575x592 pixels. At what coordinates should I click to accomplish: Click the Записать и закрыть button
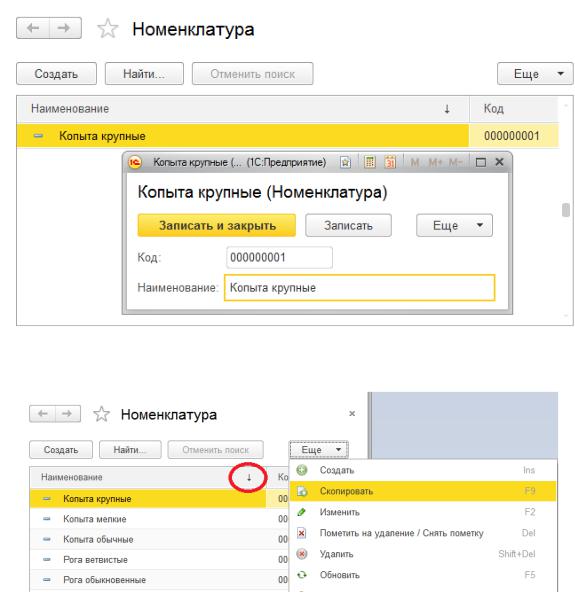click(217, 225)
